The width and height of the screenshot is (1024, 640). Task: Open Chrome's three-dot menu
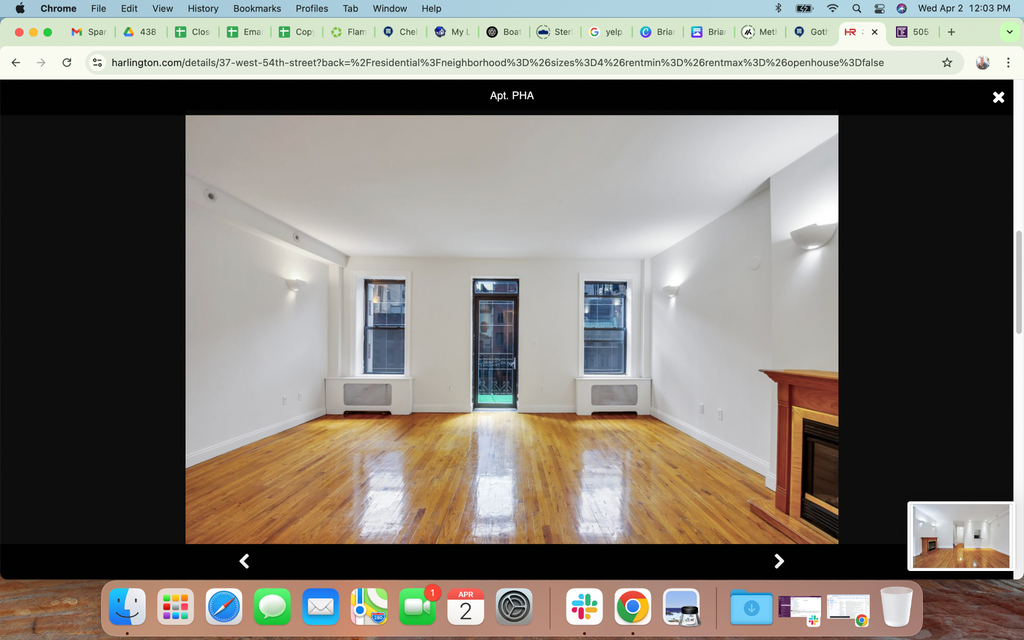(x=1008, y=63)
